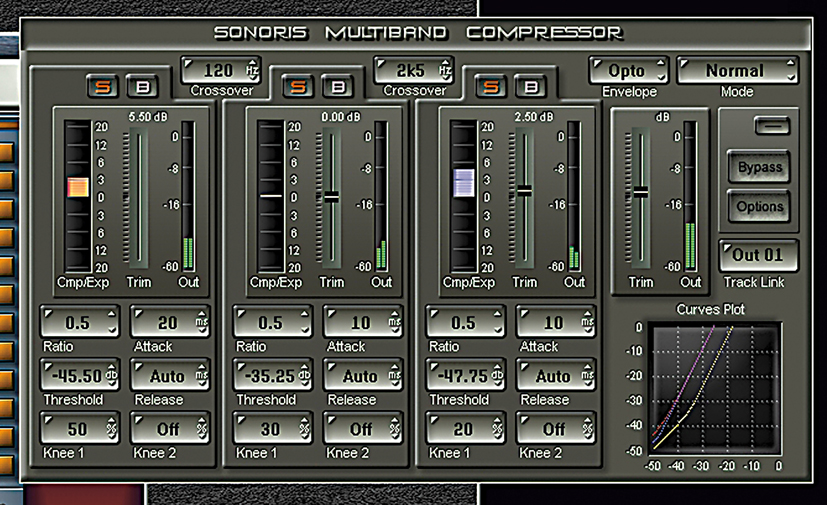Open the 2k5 Hz crossover selector
Image resolution: width=827 pixels, height=505 pixels.
(x=414, y=70)
